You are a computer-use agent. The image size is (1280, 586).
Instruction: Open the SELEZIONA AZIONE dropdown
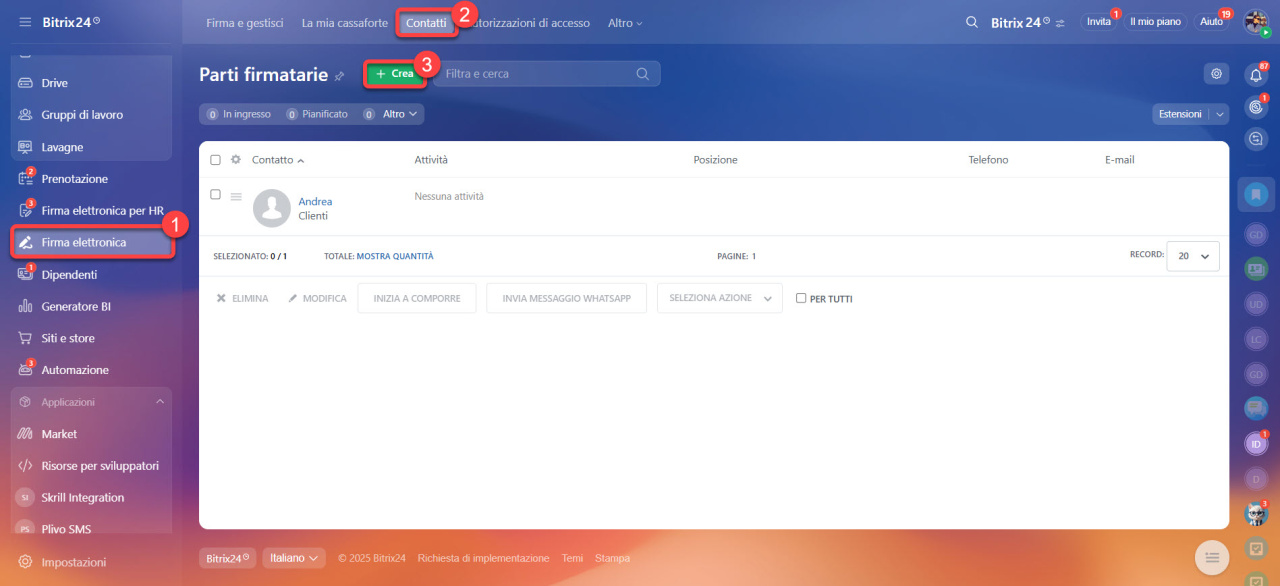720,298
